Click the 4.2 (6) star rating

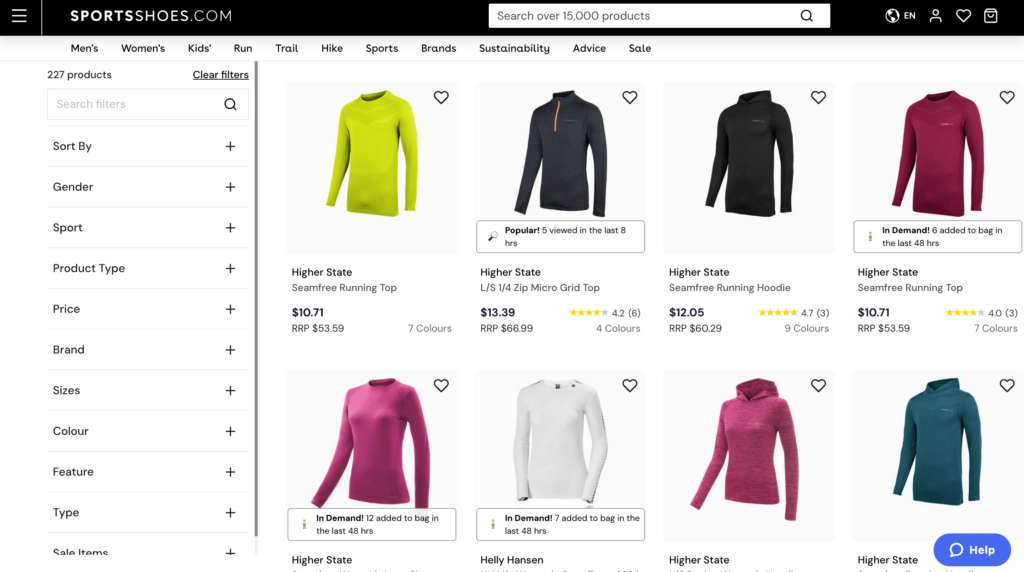[605, 313]
